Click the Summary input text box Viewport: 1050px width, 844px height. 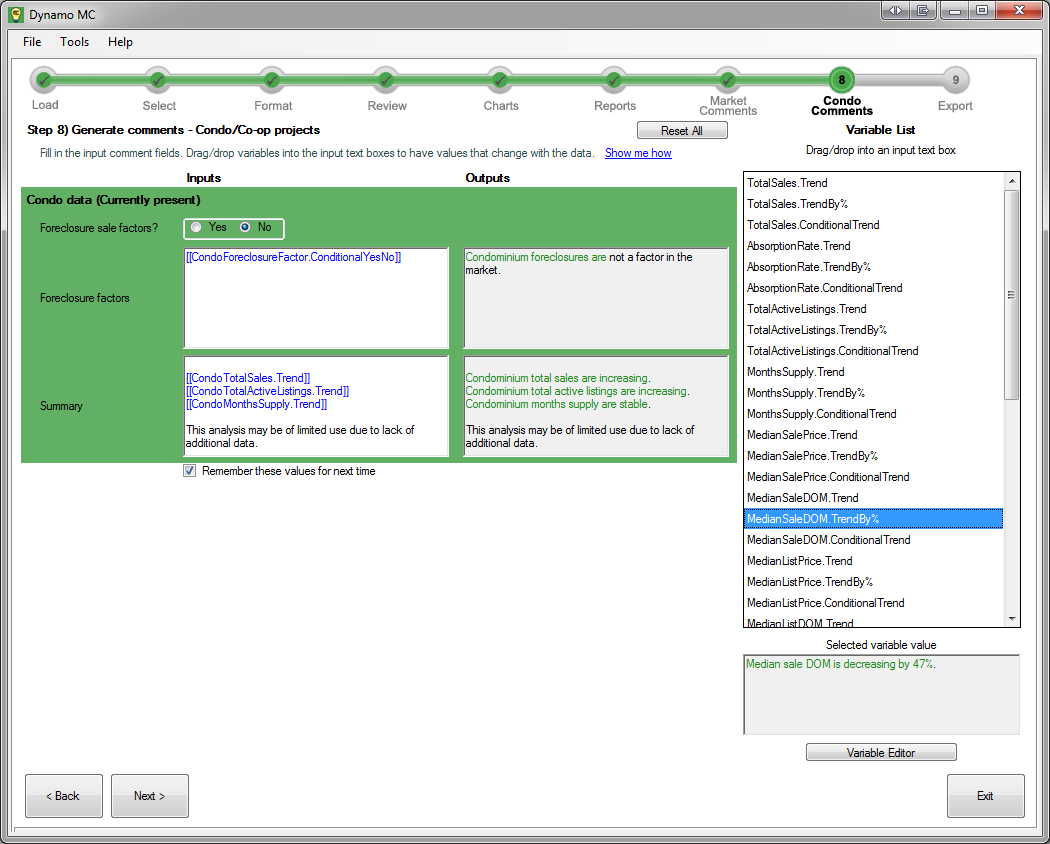pyautogui.click(x=316, y=405)
